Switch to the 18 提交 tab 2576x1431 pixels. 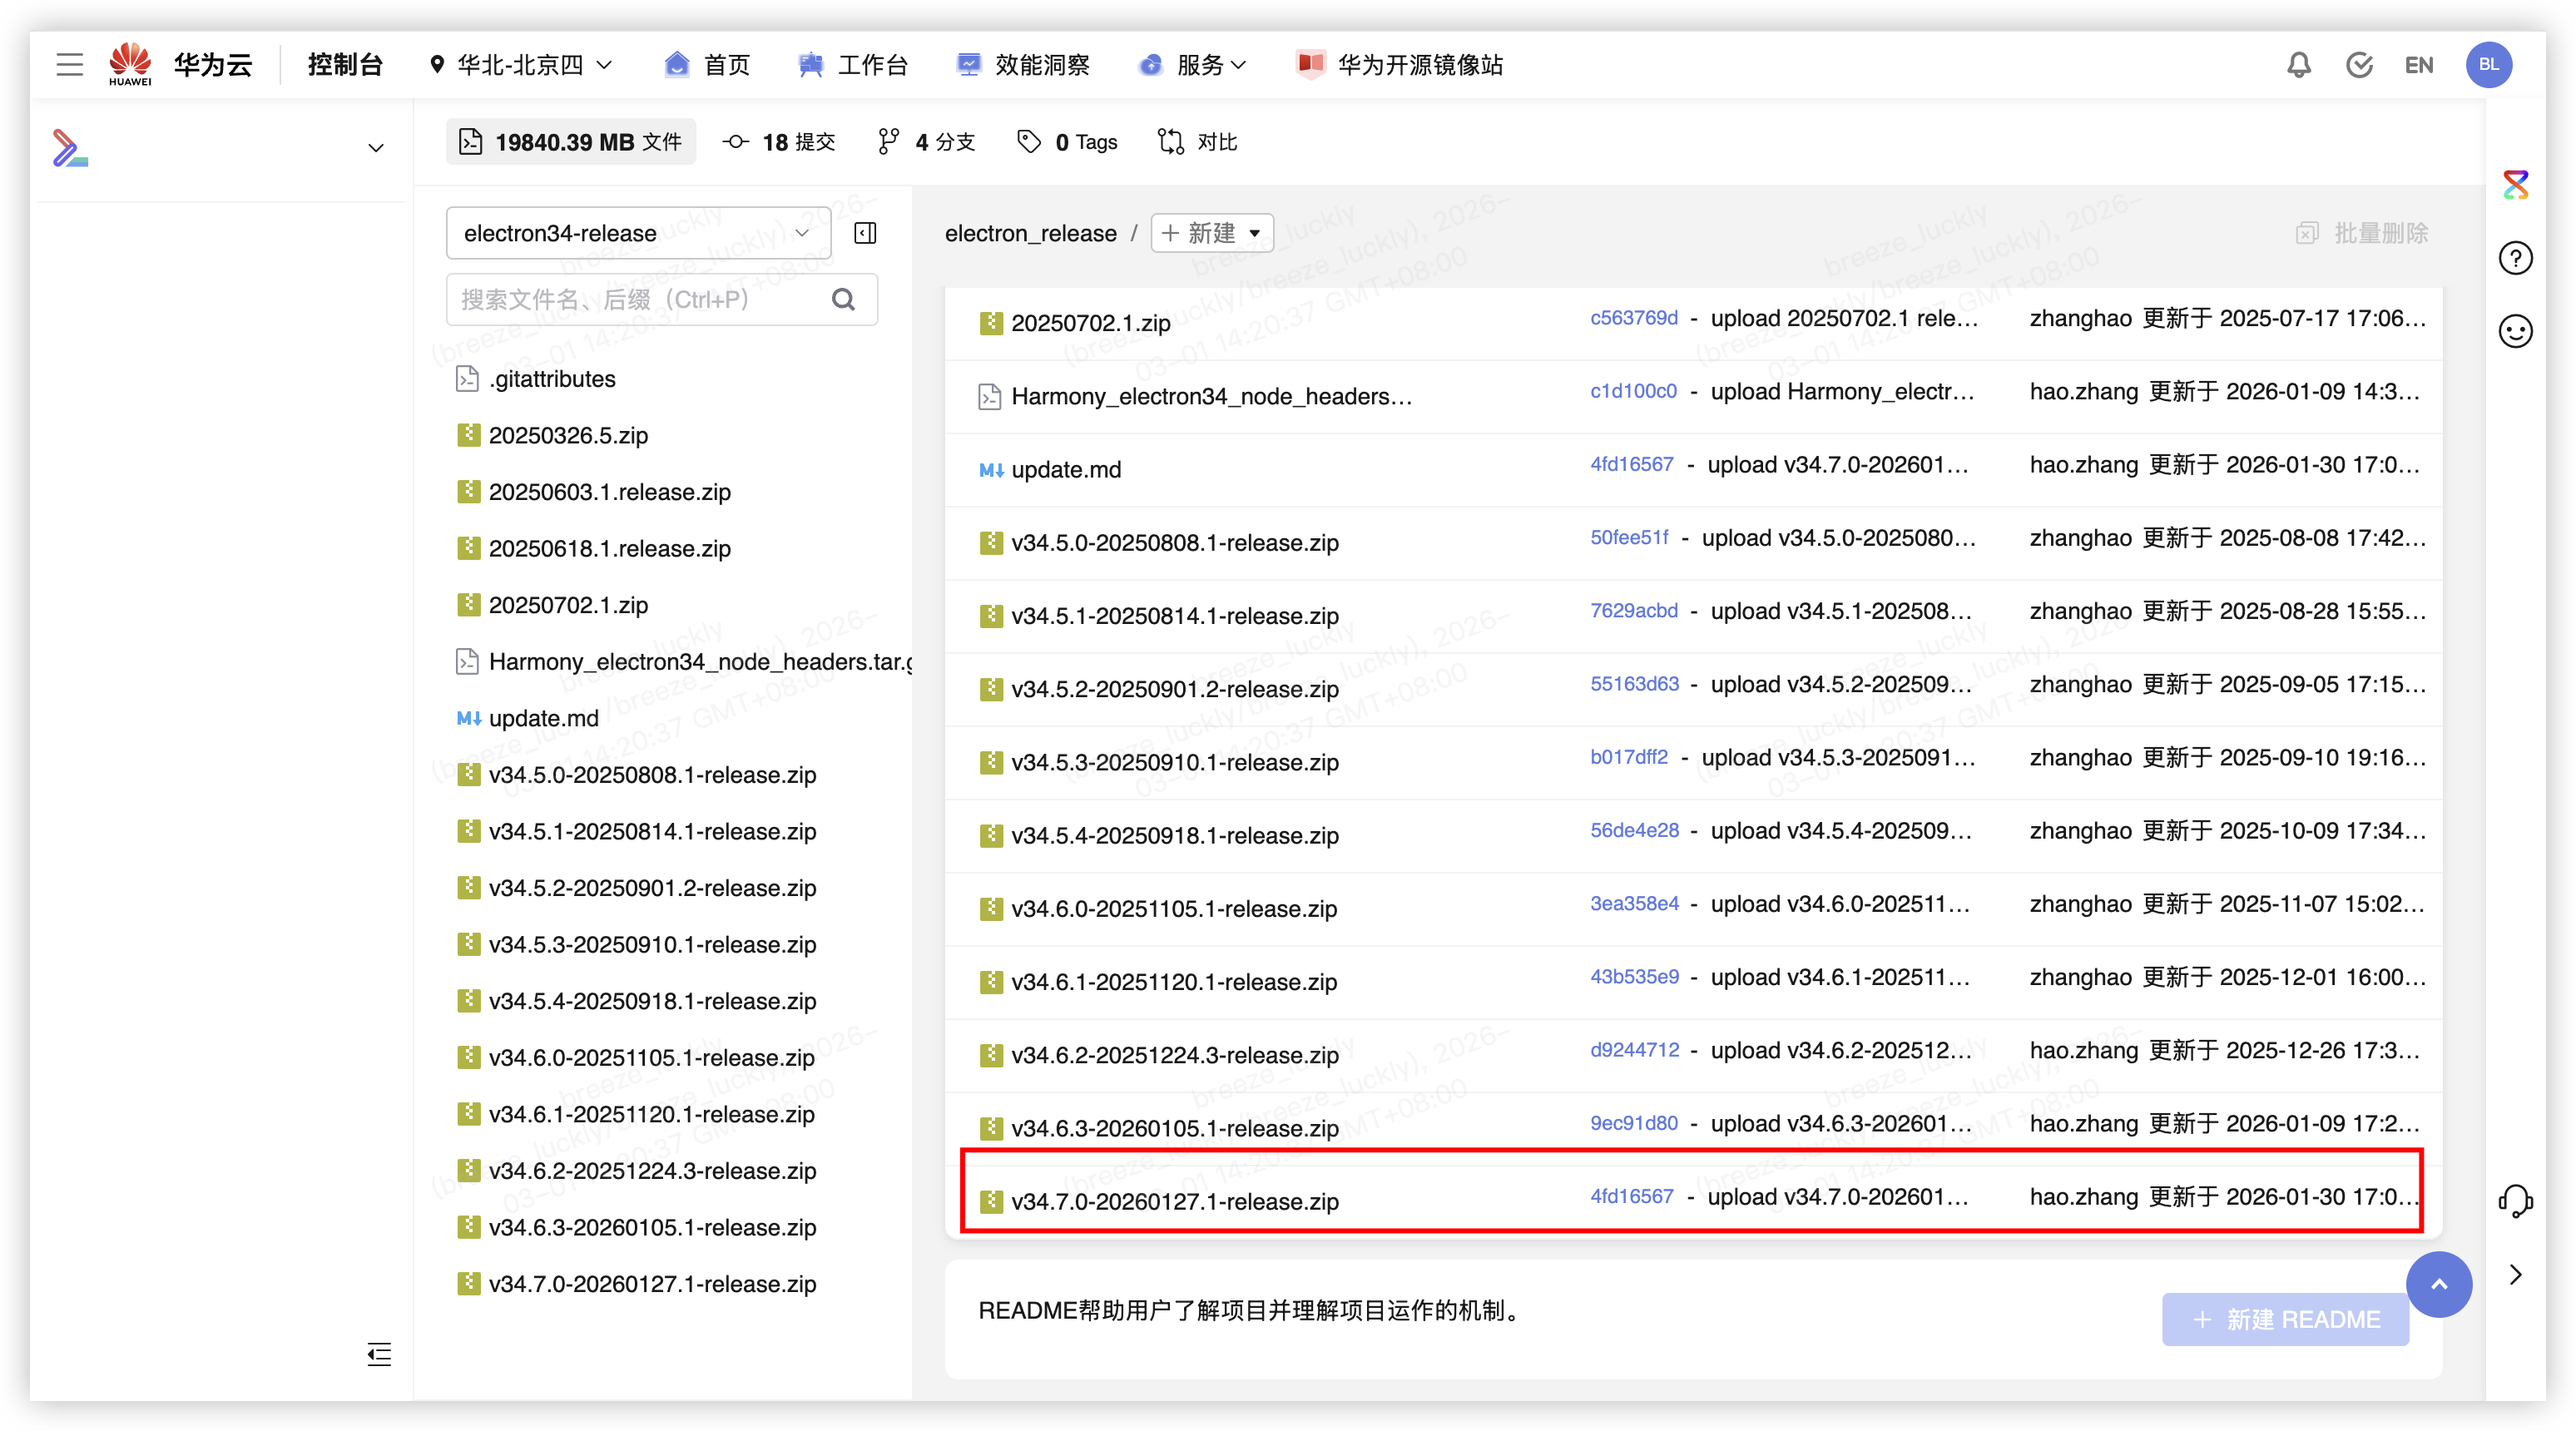[779, 142]
